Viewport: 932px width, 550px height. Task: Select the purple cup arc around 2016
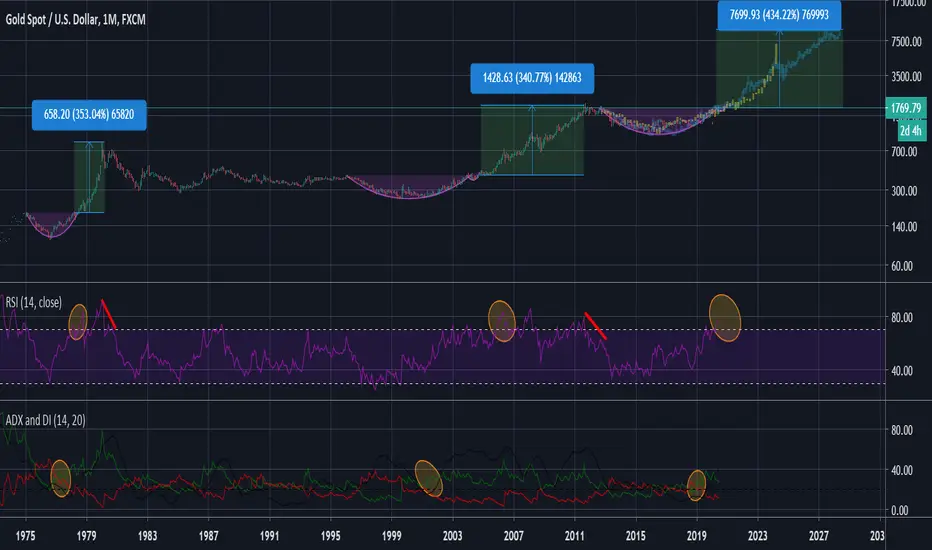659,122
